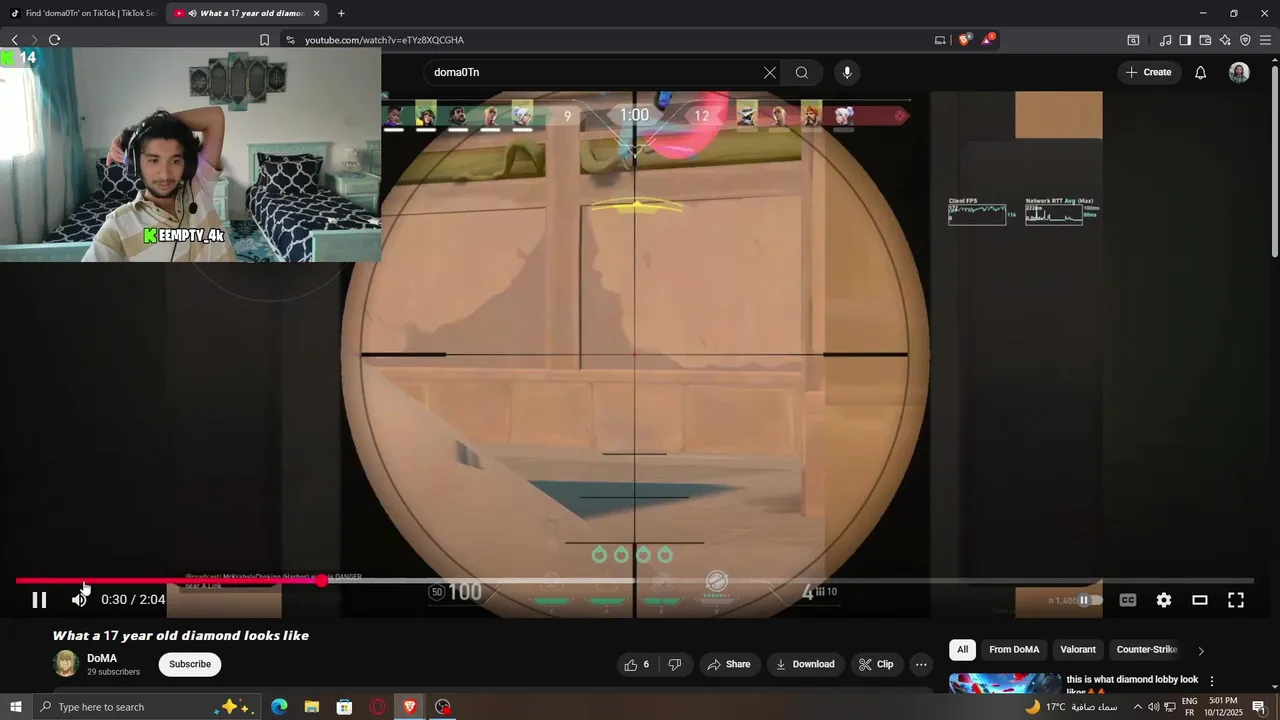Toggle the autoplay switch in player
Image resolution: width=1280 pixels, height=720 pixels.
[x=1088, y=600]
